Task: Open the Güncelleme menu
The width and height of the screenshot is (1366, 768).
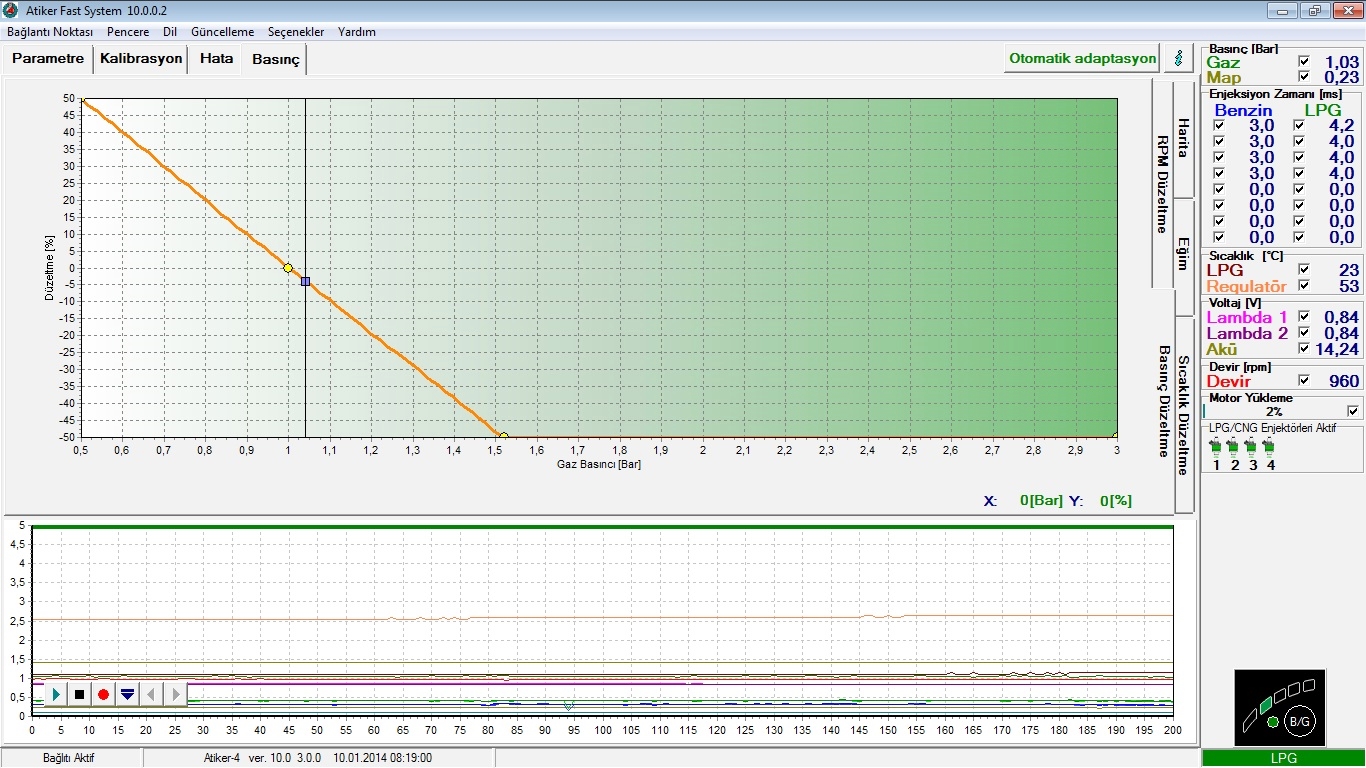Action: coord(222,32)
